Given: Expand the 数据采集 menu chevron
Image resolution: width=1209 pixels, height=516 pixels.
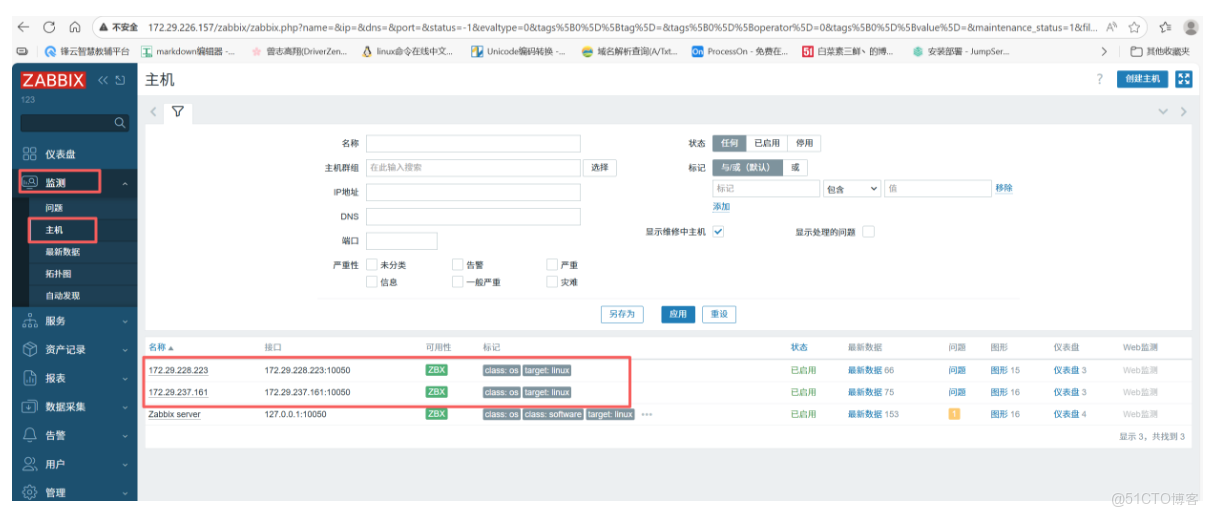Looking at the screenshot, I should pos(125,407).
